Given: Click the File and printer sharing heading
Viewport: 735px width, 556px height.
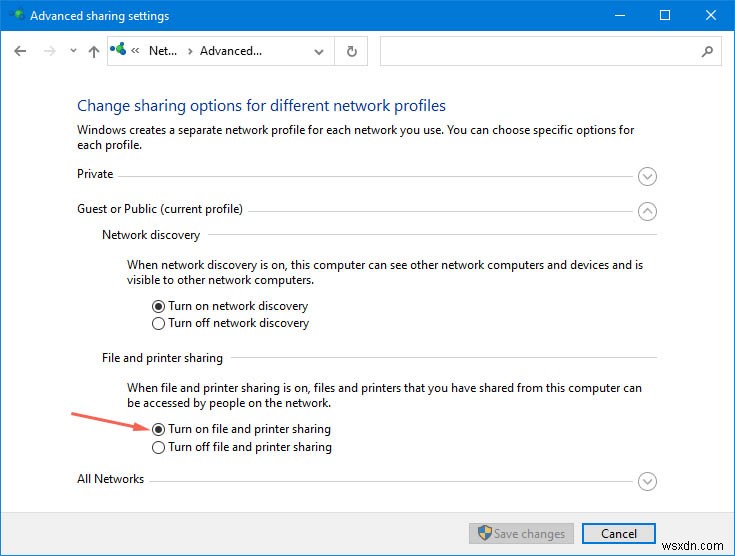Looking at the screenshot, I should click(162, 358).
